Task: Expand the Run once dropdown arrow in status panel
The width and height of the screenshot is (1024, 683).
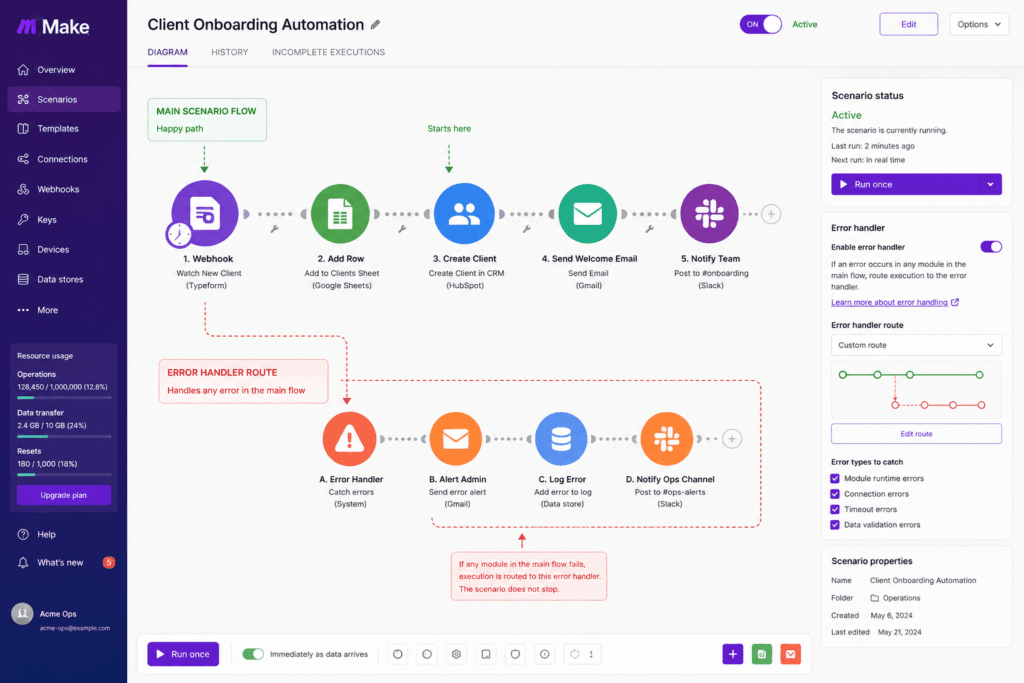Action: click(x=990, y=184)
